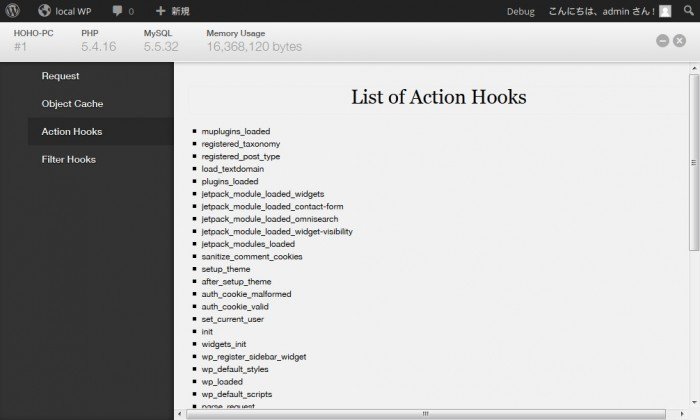The width and height of the screenshot is (700, 420).
Task: Open the search magnifier icon
Action: [x=687, y=11]
